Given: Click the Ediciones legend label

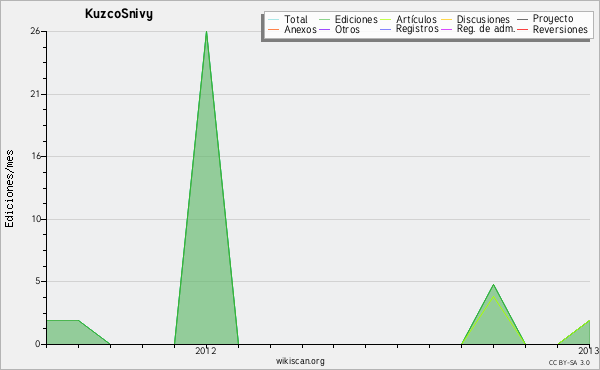Looking at the screenshot, I should pos(356,19).
